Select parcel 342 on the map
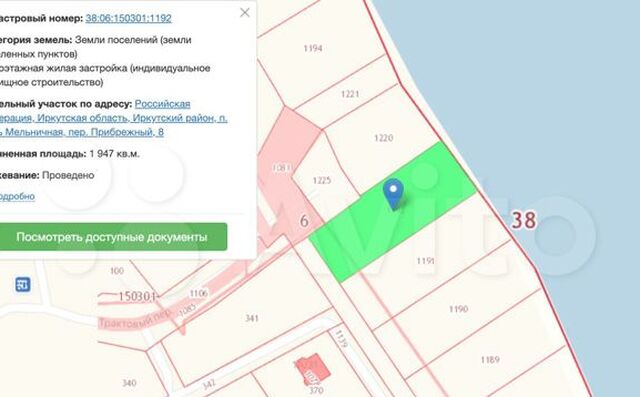640x397 pixels. click(x=209, y=384)
